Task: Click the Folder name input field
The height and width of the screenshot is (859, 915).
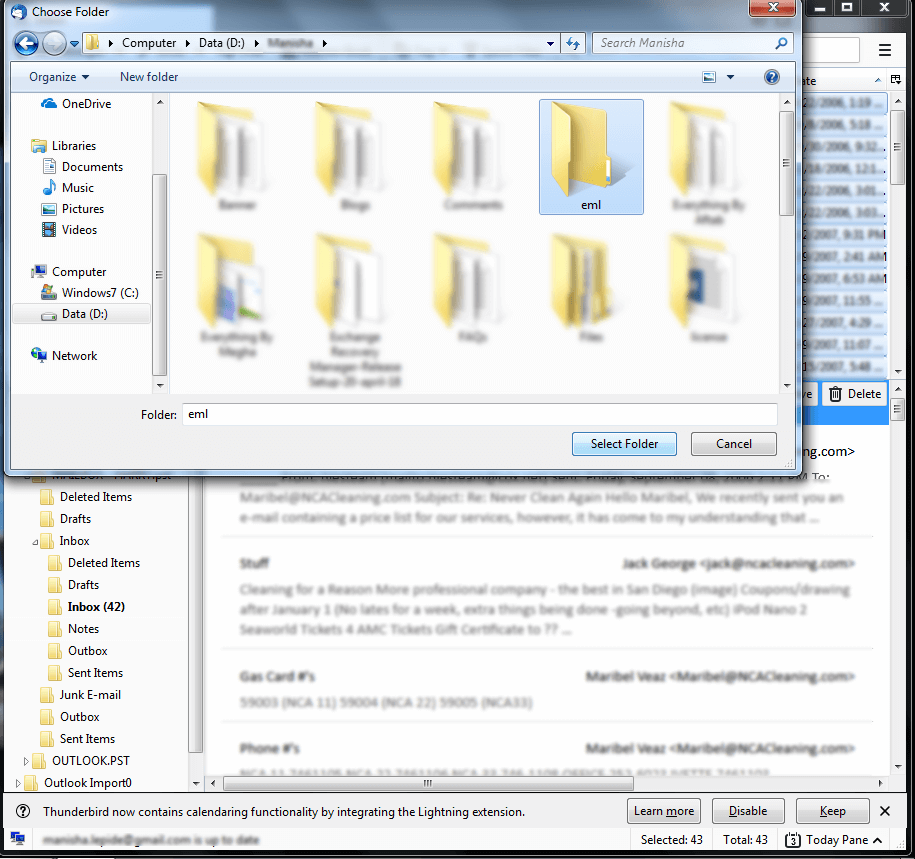Action: point(480,414)
